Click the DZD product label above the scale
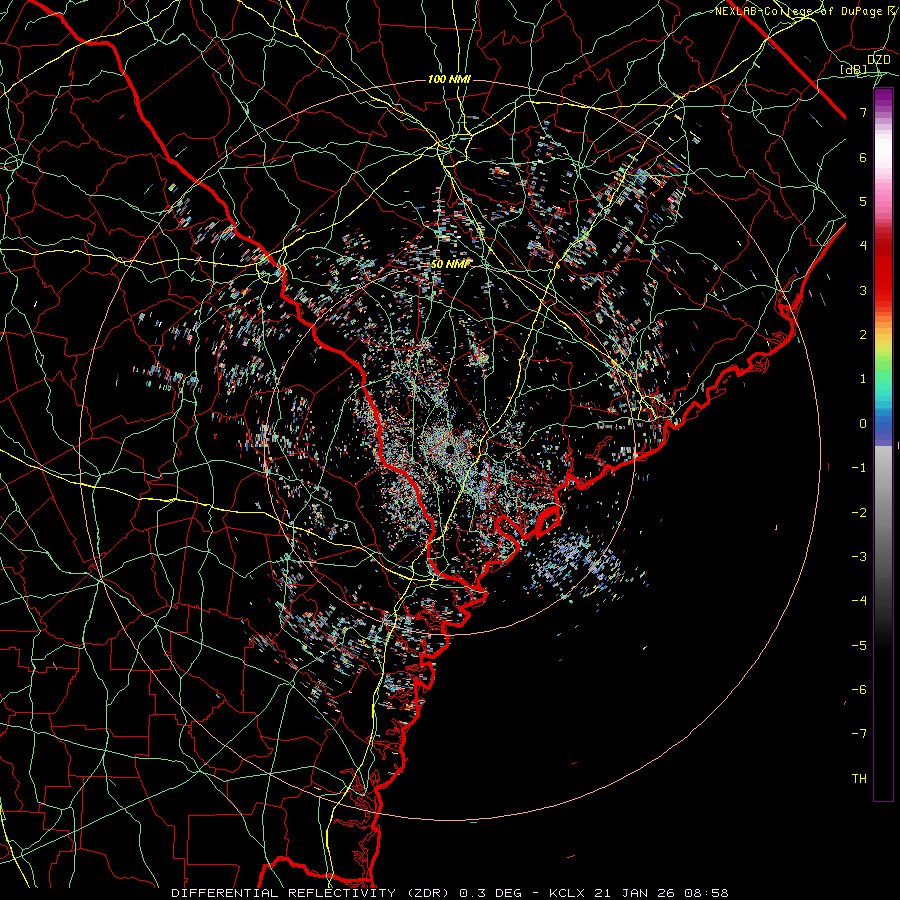The image size is (900, 900). (879, 60)
